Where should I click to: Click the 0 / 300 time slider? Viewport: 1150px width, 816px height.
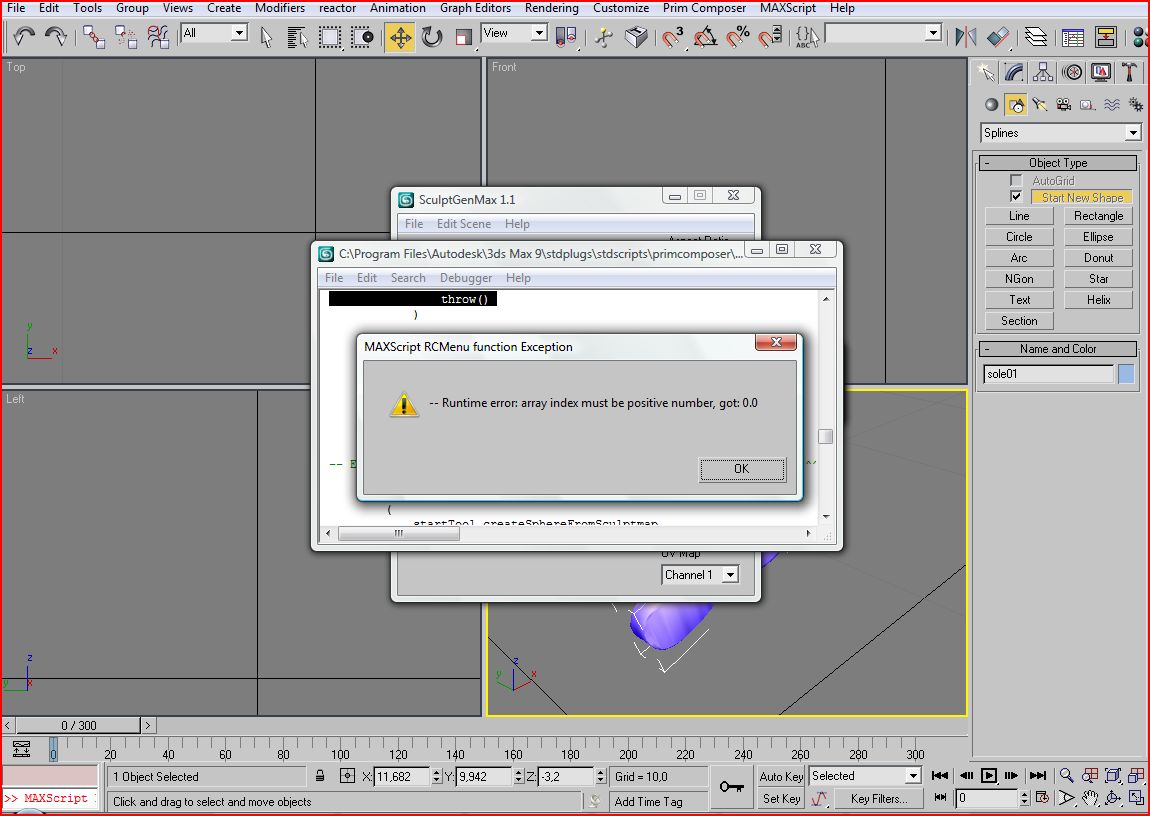pos(78,725)
